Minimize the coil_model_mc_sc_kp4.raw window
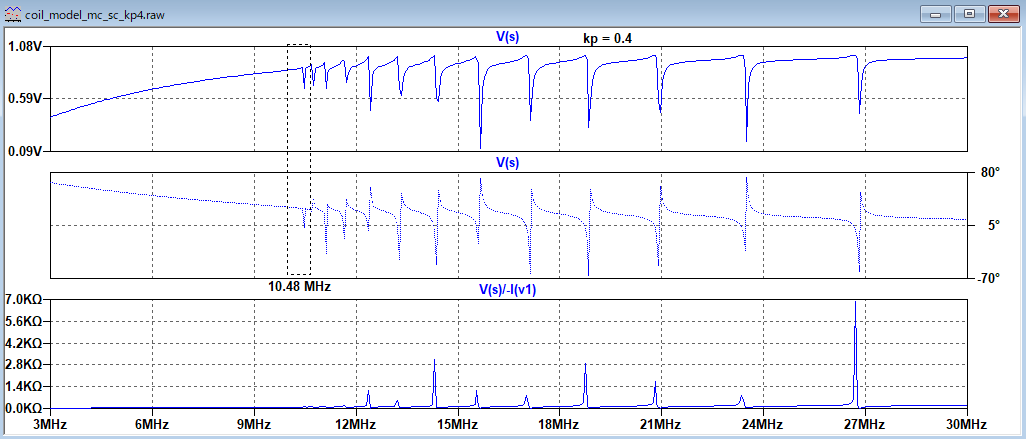This screenshot has height=439, width=1026. (x=935, y=13)
